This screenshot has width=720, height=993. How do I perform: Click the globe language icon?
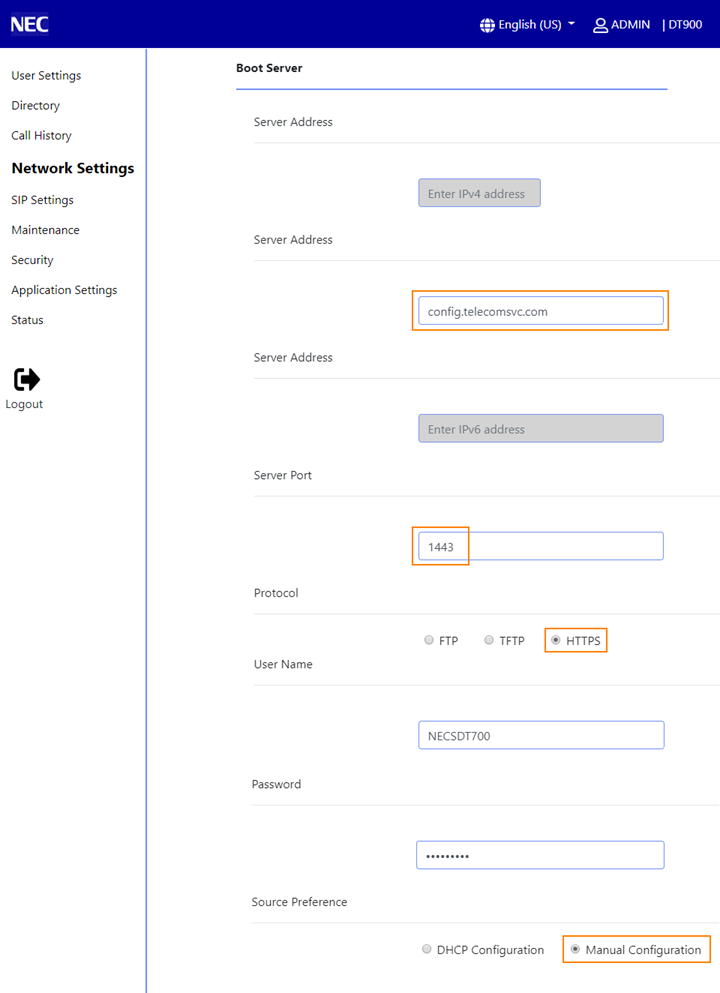coord(487,25)
